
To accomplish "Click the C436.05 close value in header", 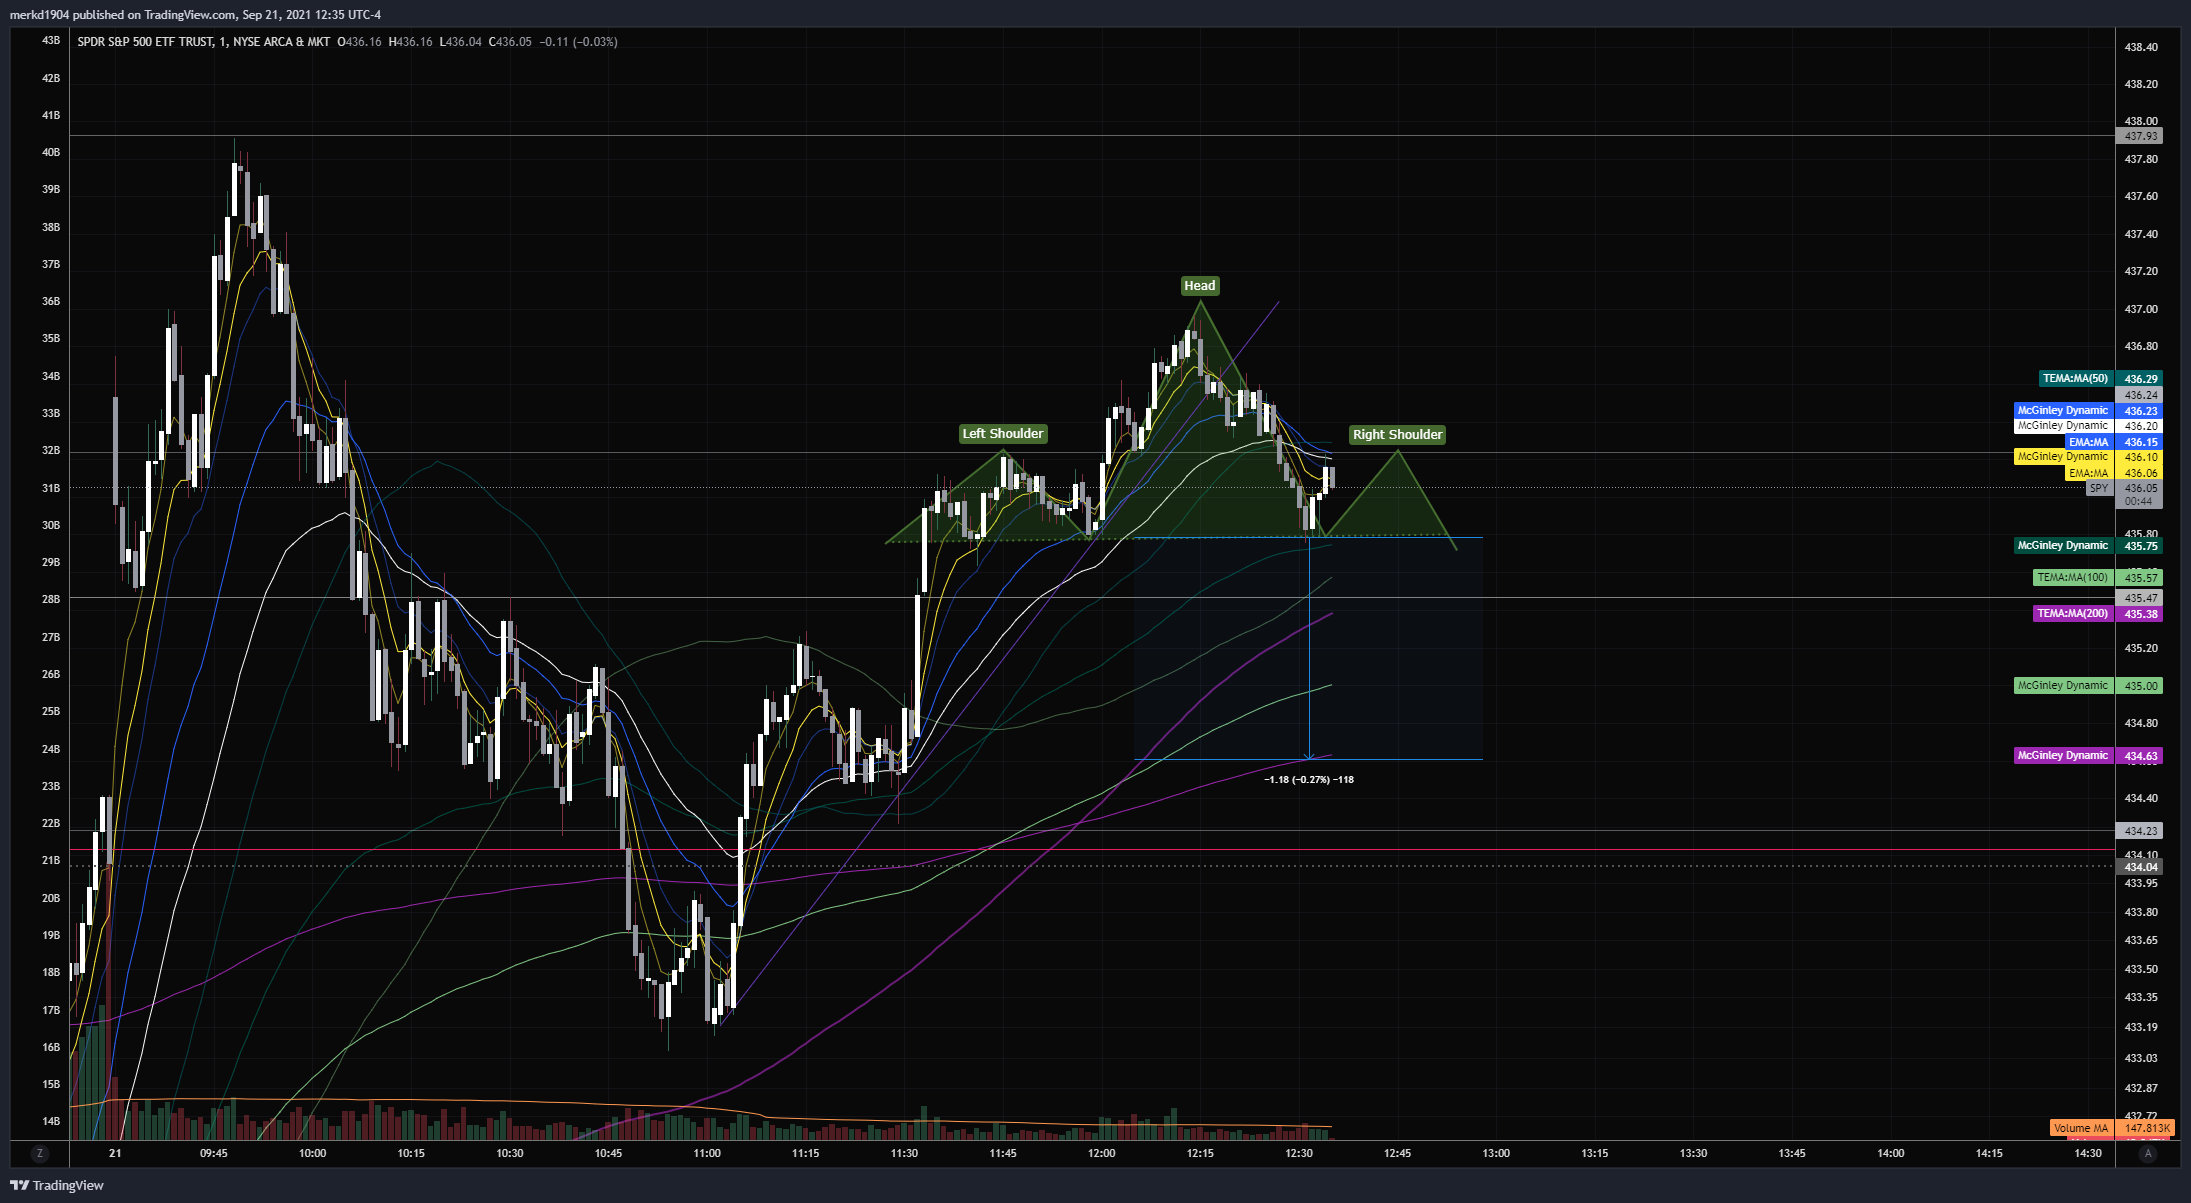I will tap(510, 42).
